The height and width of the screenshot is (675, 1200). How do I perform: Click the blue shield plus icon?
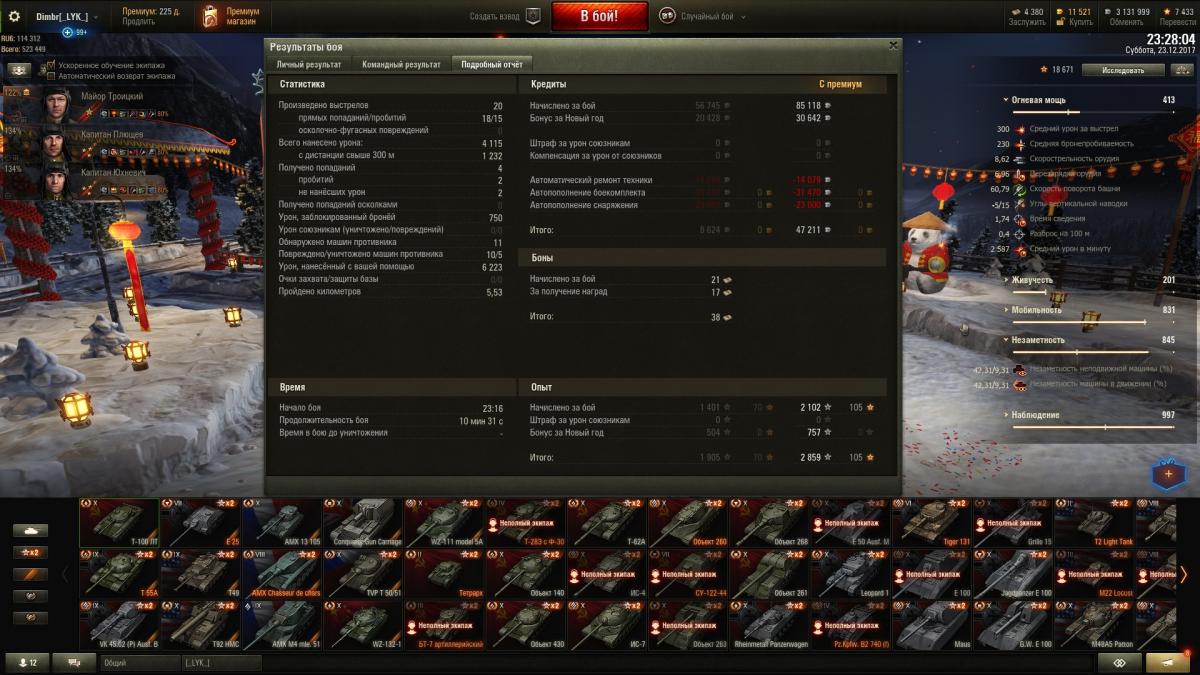click(1168, 473)
